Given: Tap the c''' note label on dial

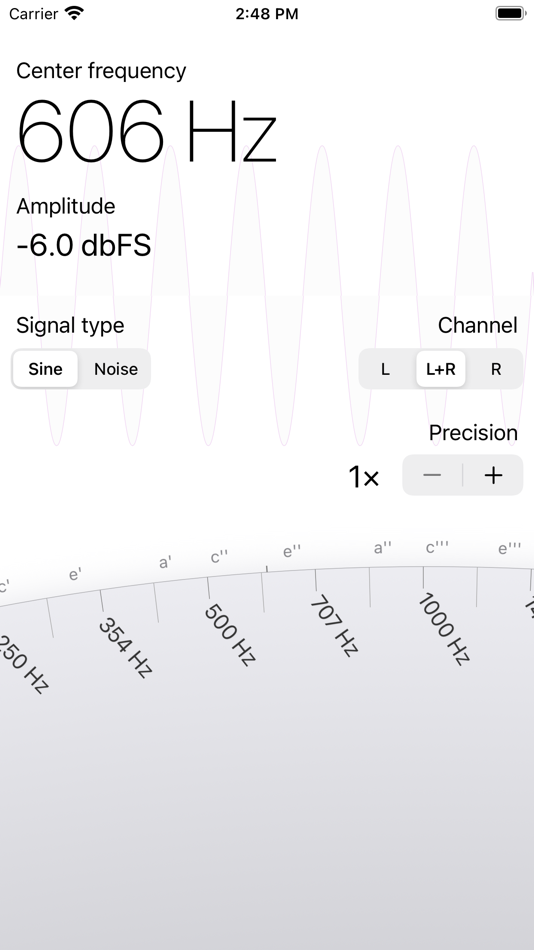Looking at the screenshot, I should 437,548.
